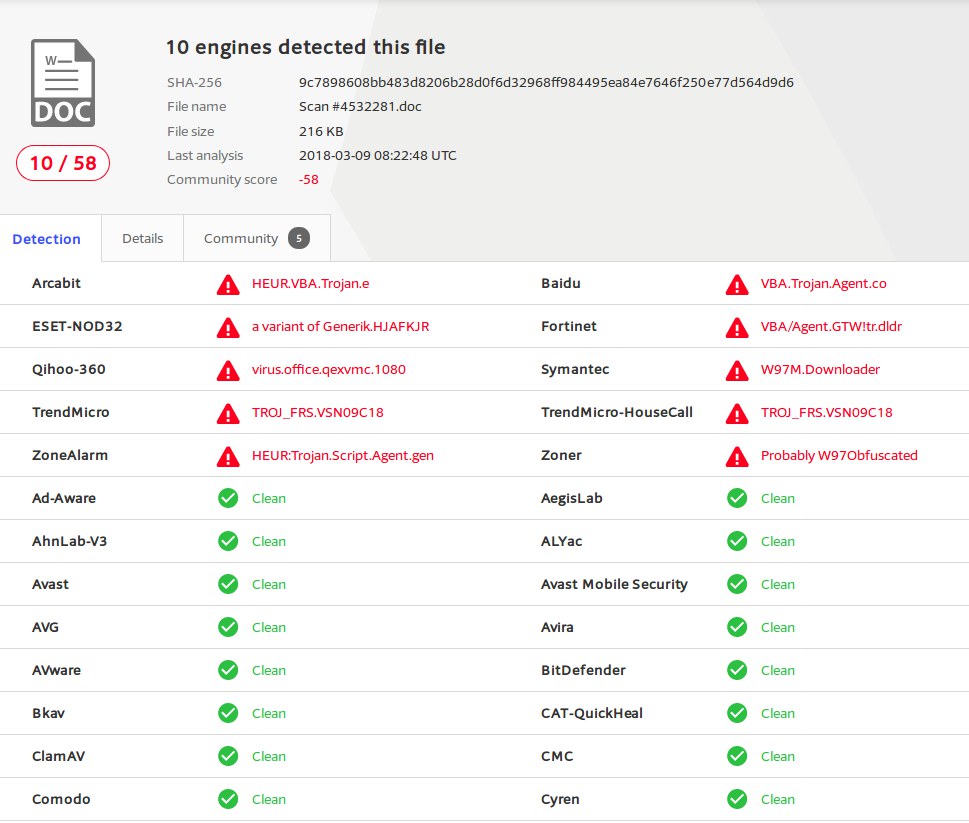Screen dimensions: 969x823
Task: Click the W97M.Downloader detection name
Action: tap(820, 370)
